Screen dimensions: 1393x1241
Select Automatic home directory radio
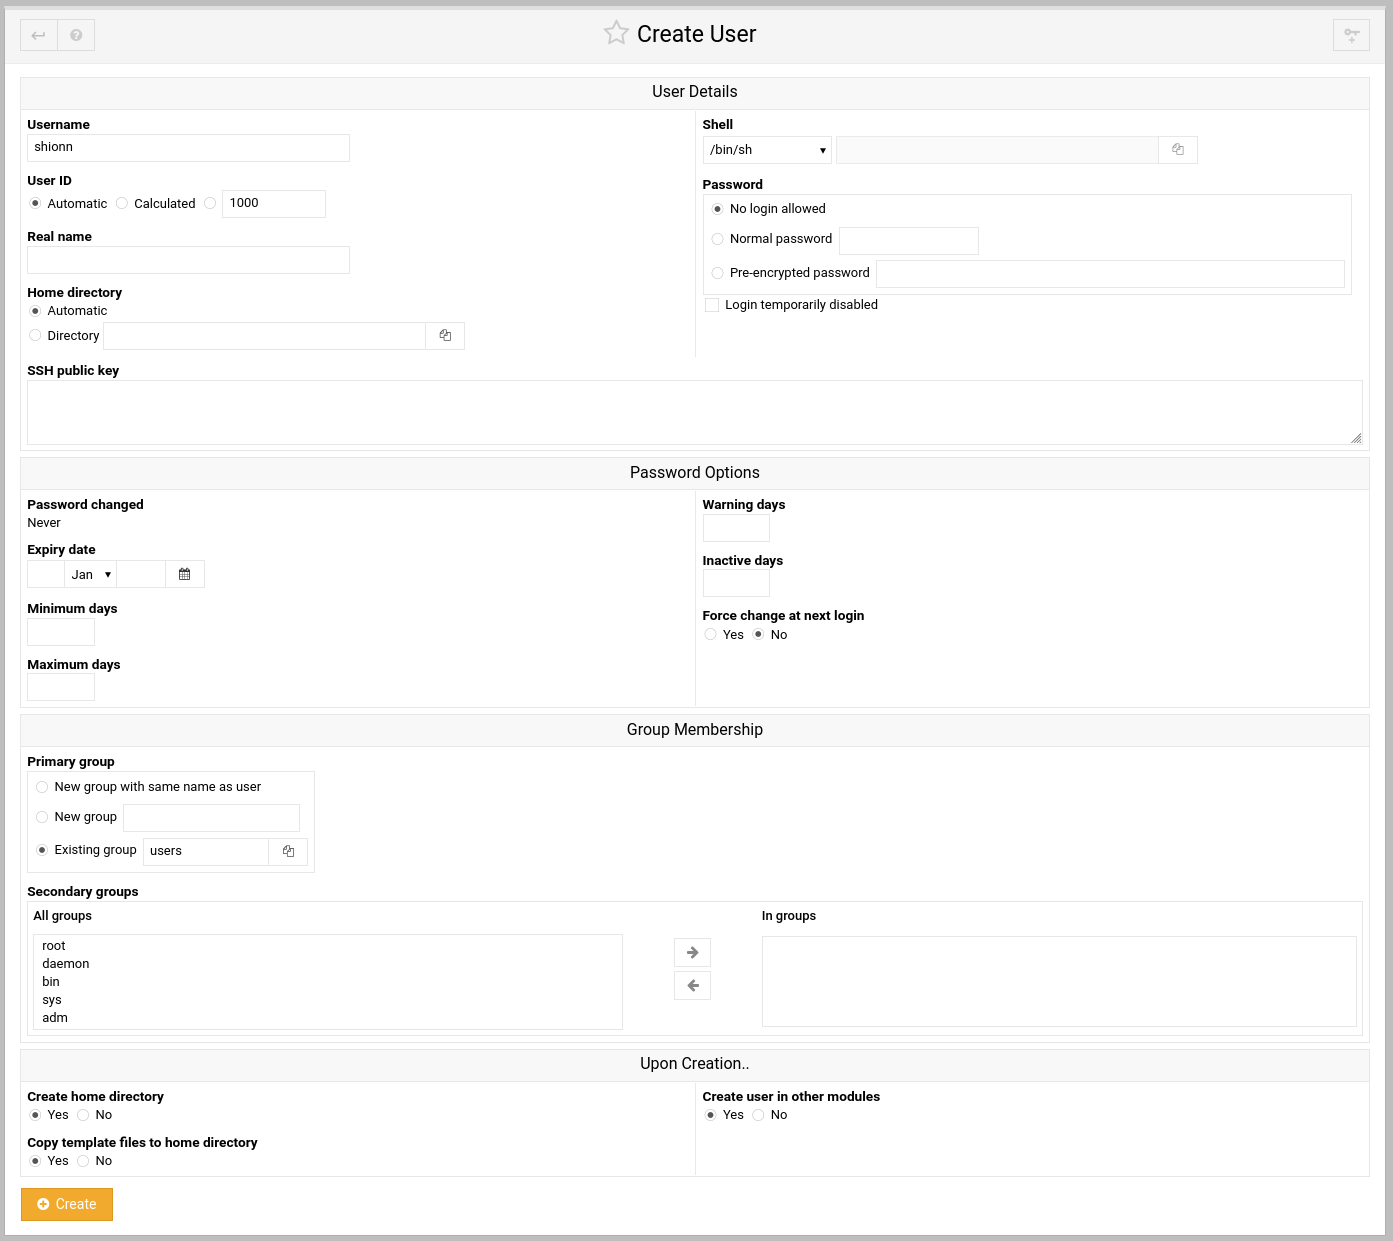click(36, 311)
